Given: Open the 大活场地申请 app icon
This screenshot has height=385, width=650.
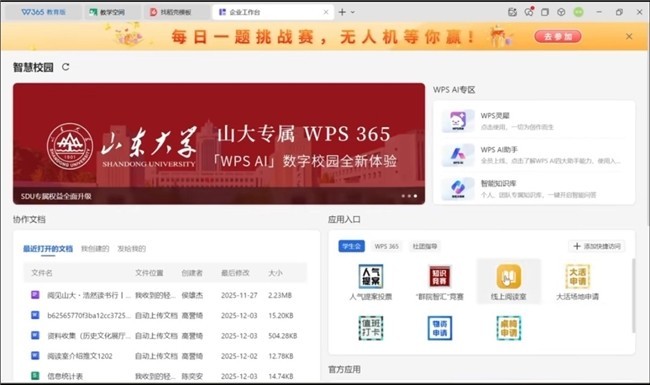Looking at the screenshot, I should click(x=577, y=276).
